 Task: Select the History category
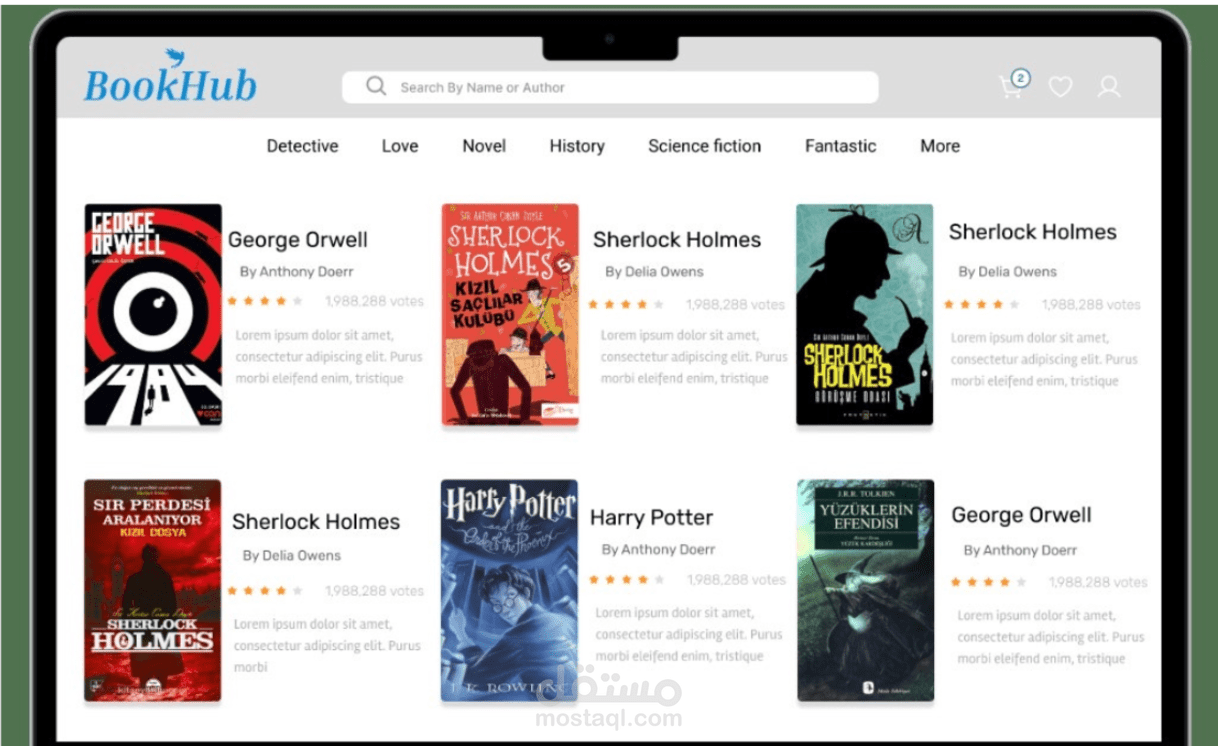click(x=577, y=146)
